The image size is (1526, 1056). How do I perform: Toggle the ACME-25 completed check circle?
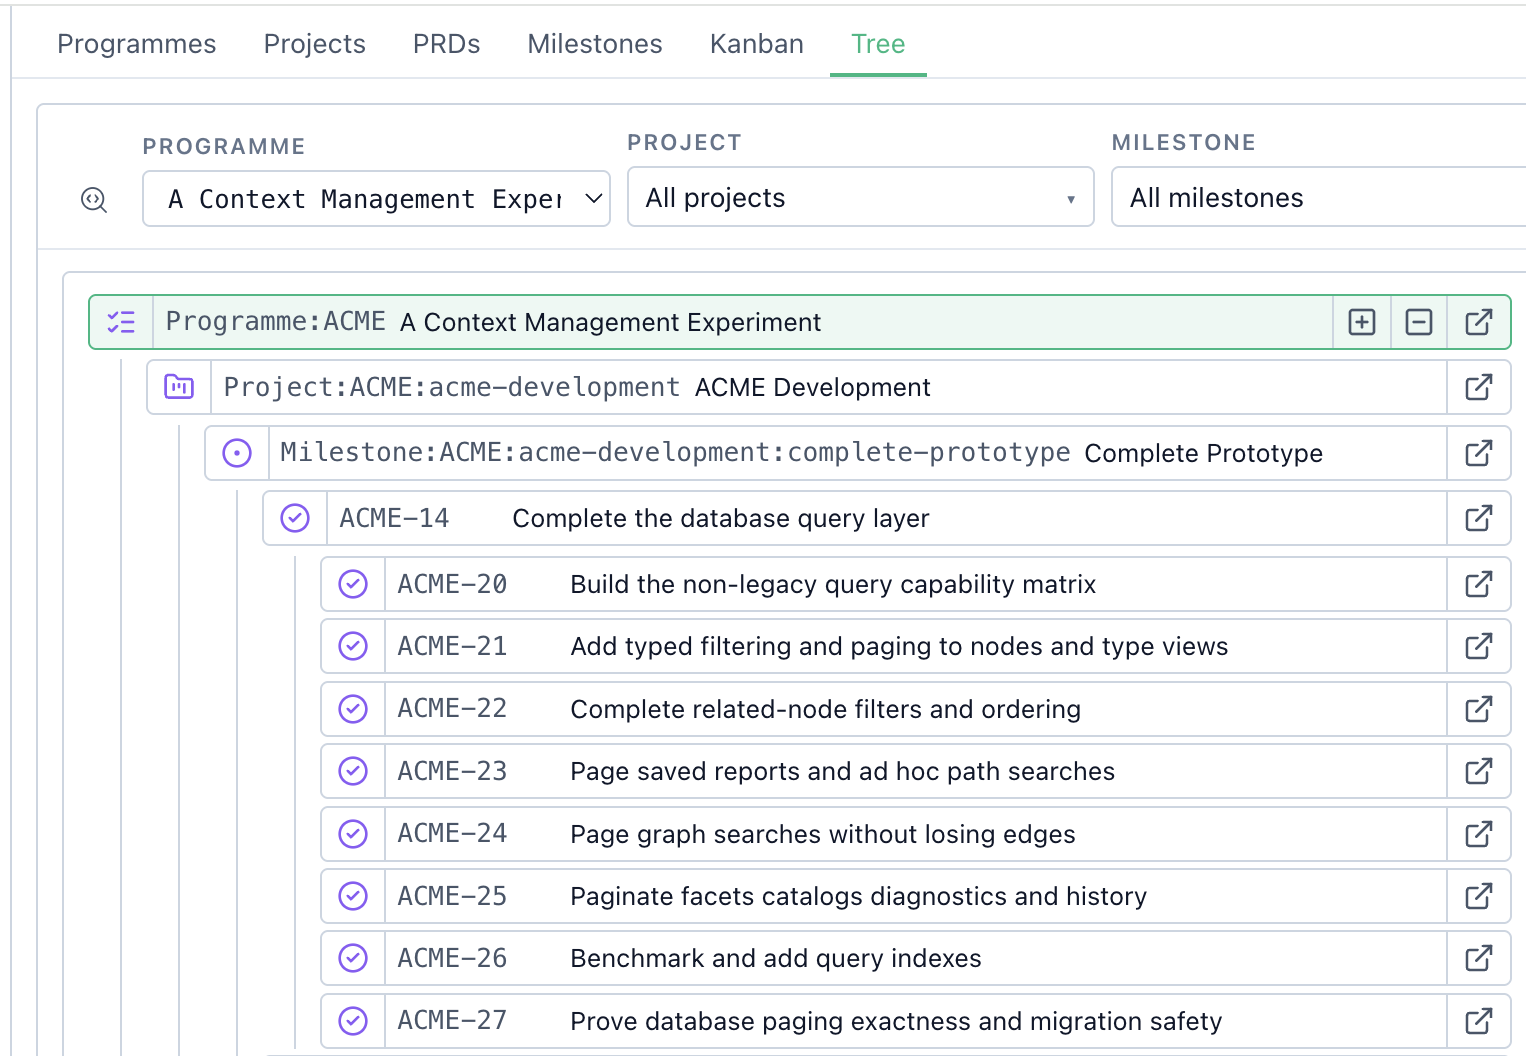[353, 896]
